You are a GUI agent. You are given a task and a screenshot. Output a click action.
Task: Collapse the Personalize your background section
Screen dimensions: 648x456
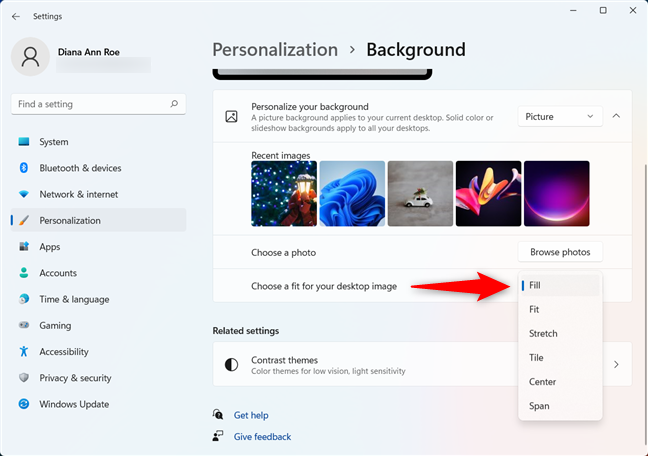click(x=616, y=116)
